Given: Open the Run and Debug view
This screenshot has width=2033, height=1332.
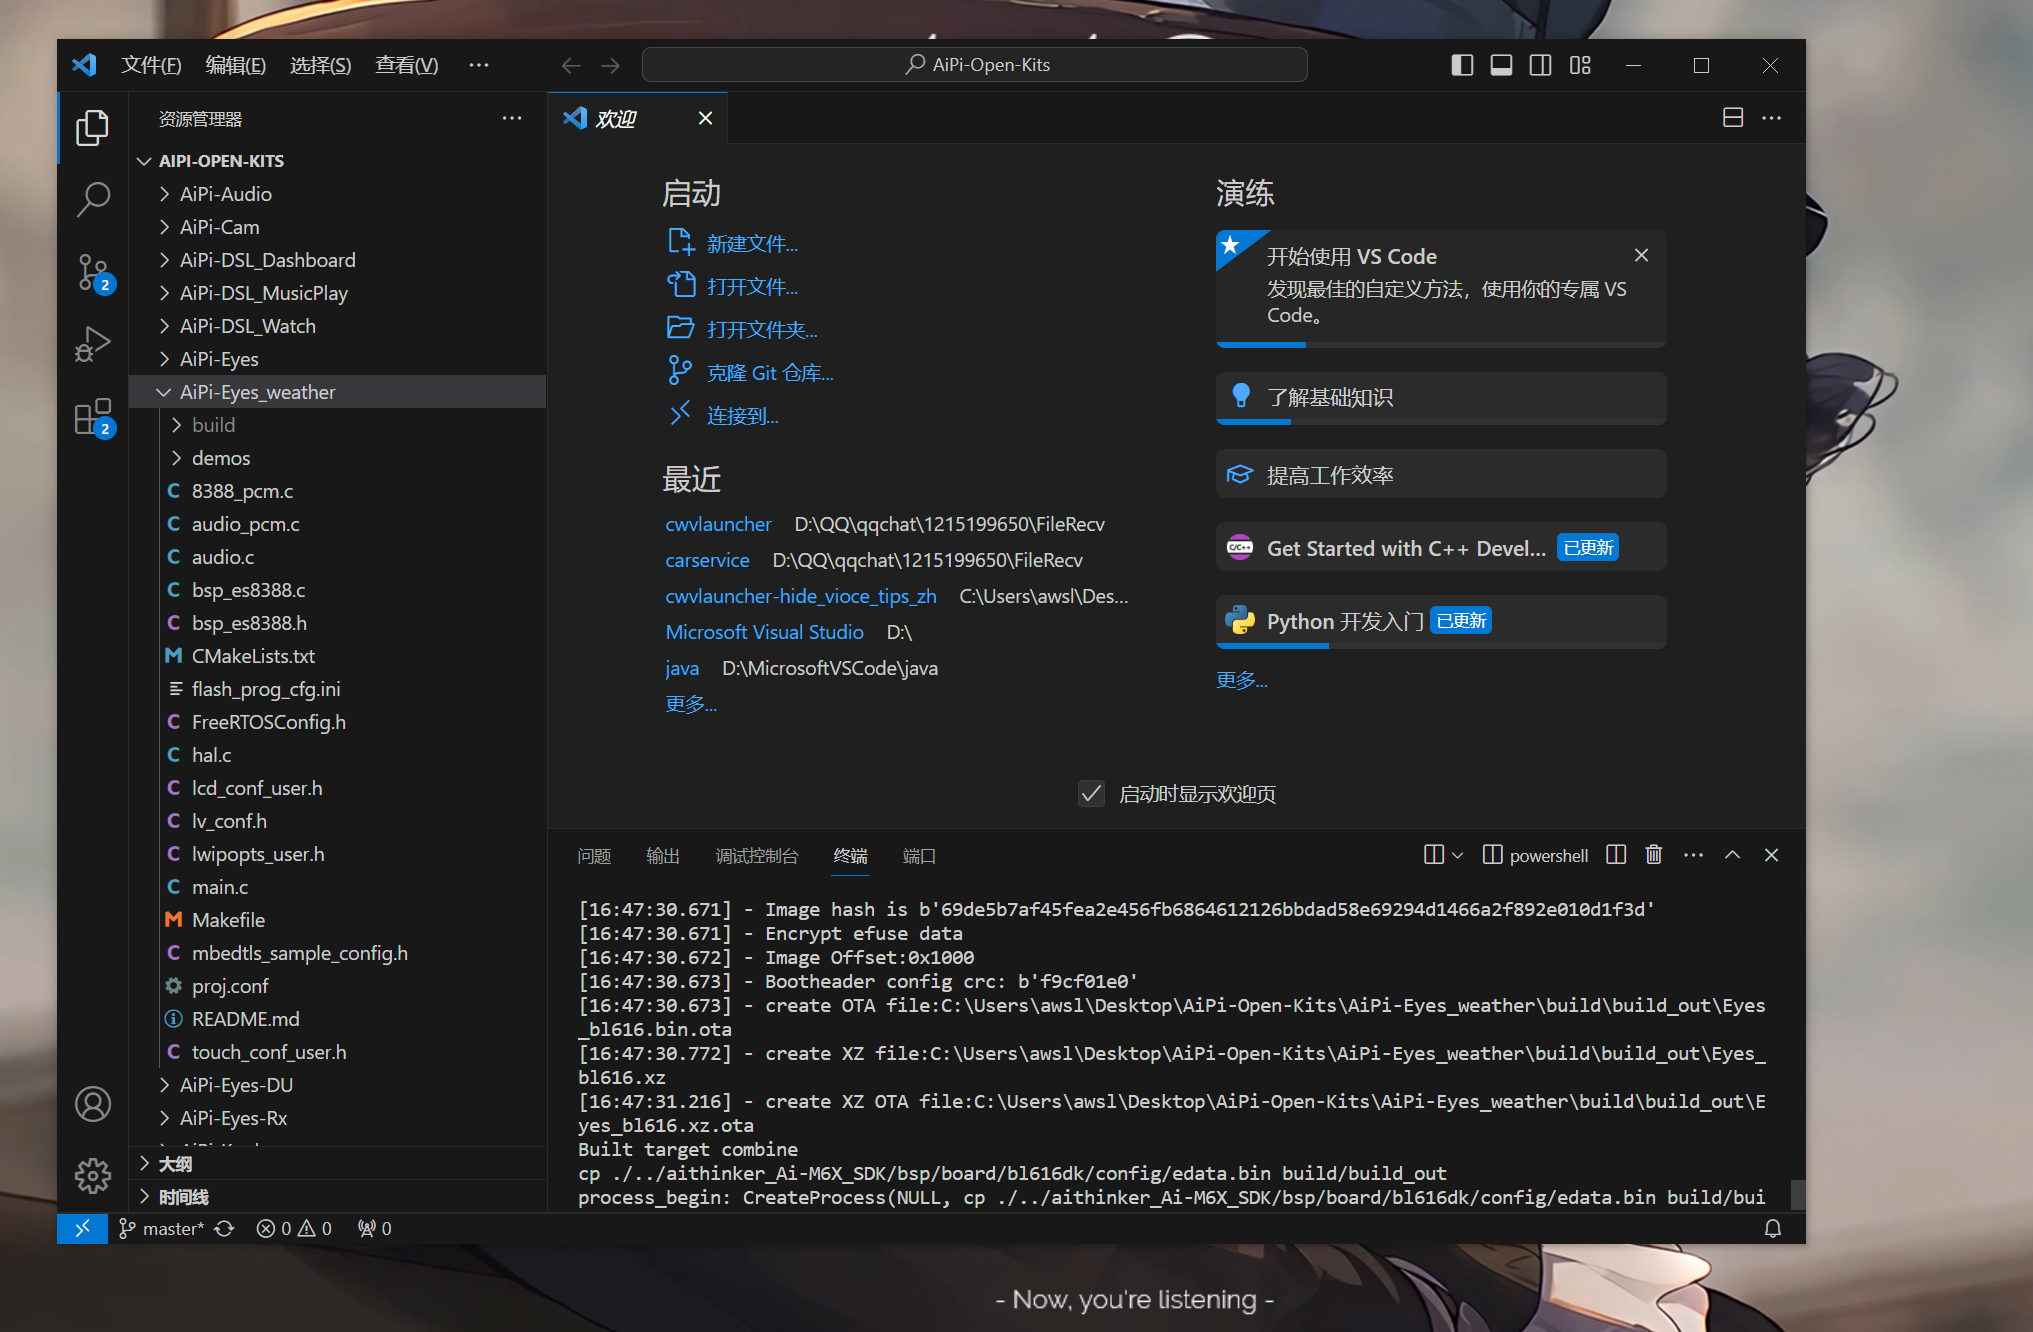Looking at the screenshot, I should pos(93,344).
